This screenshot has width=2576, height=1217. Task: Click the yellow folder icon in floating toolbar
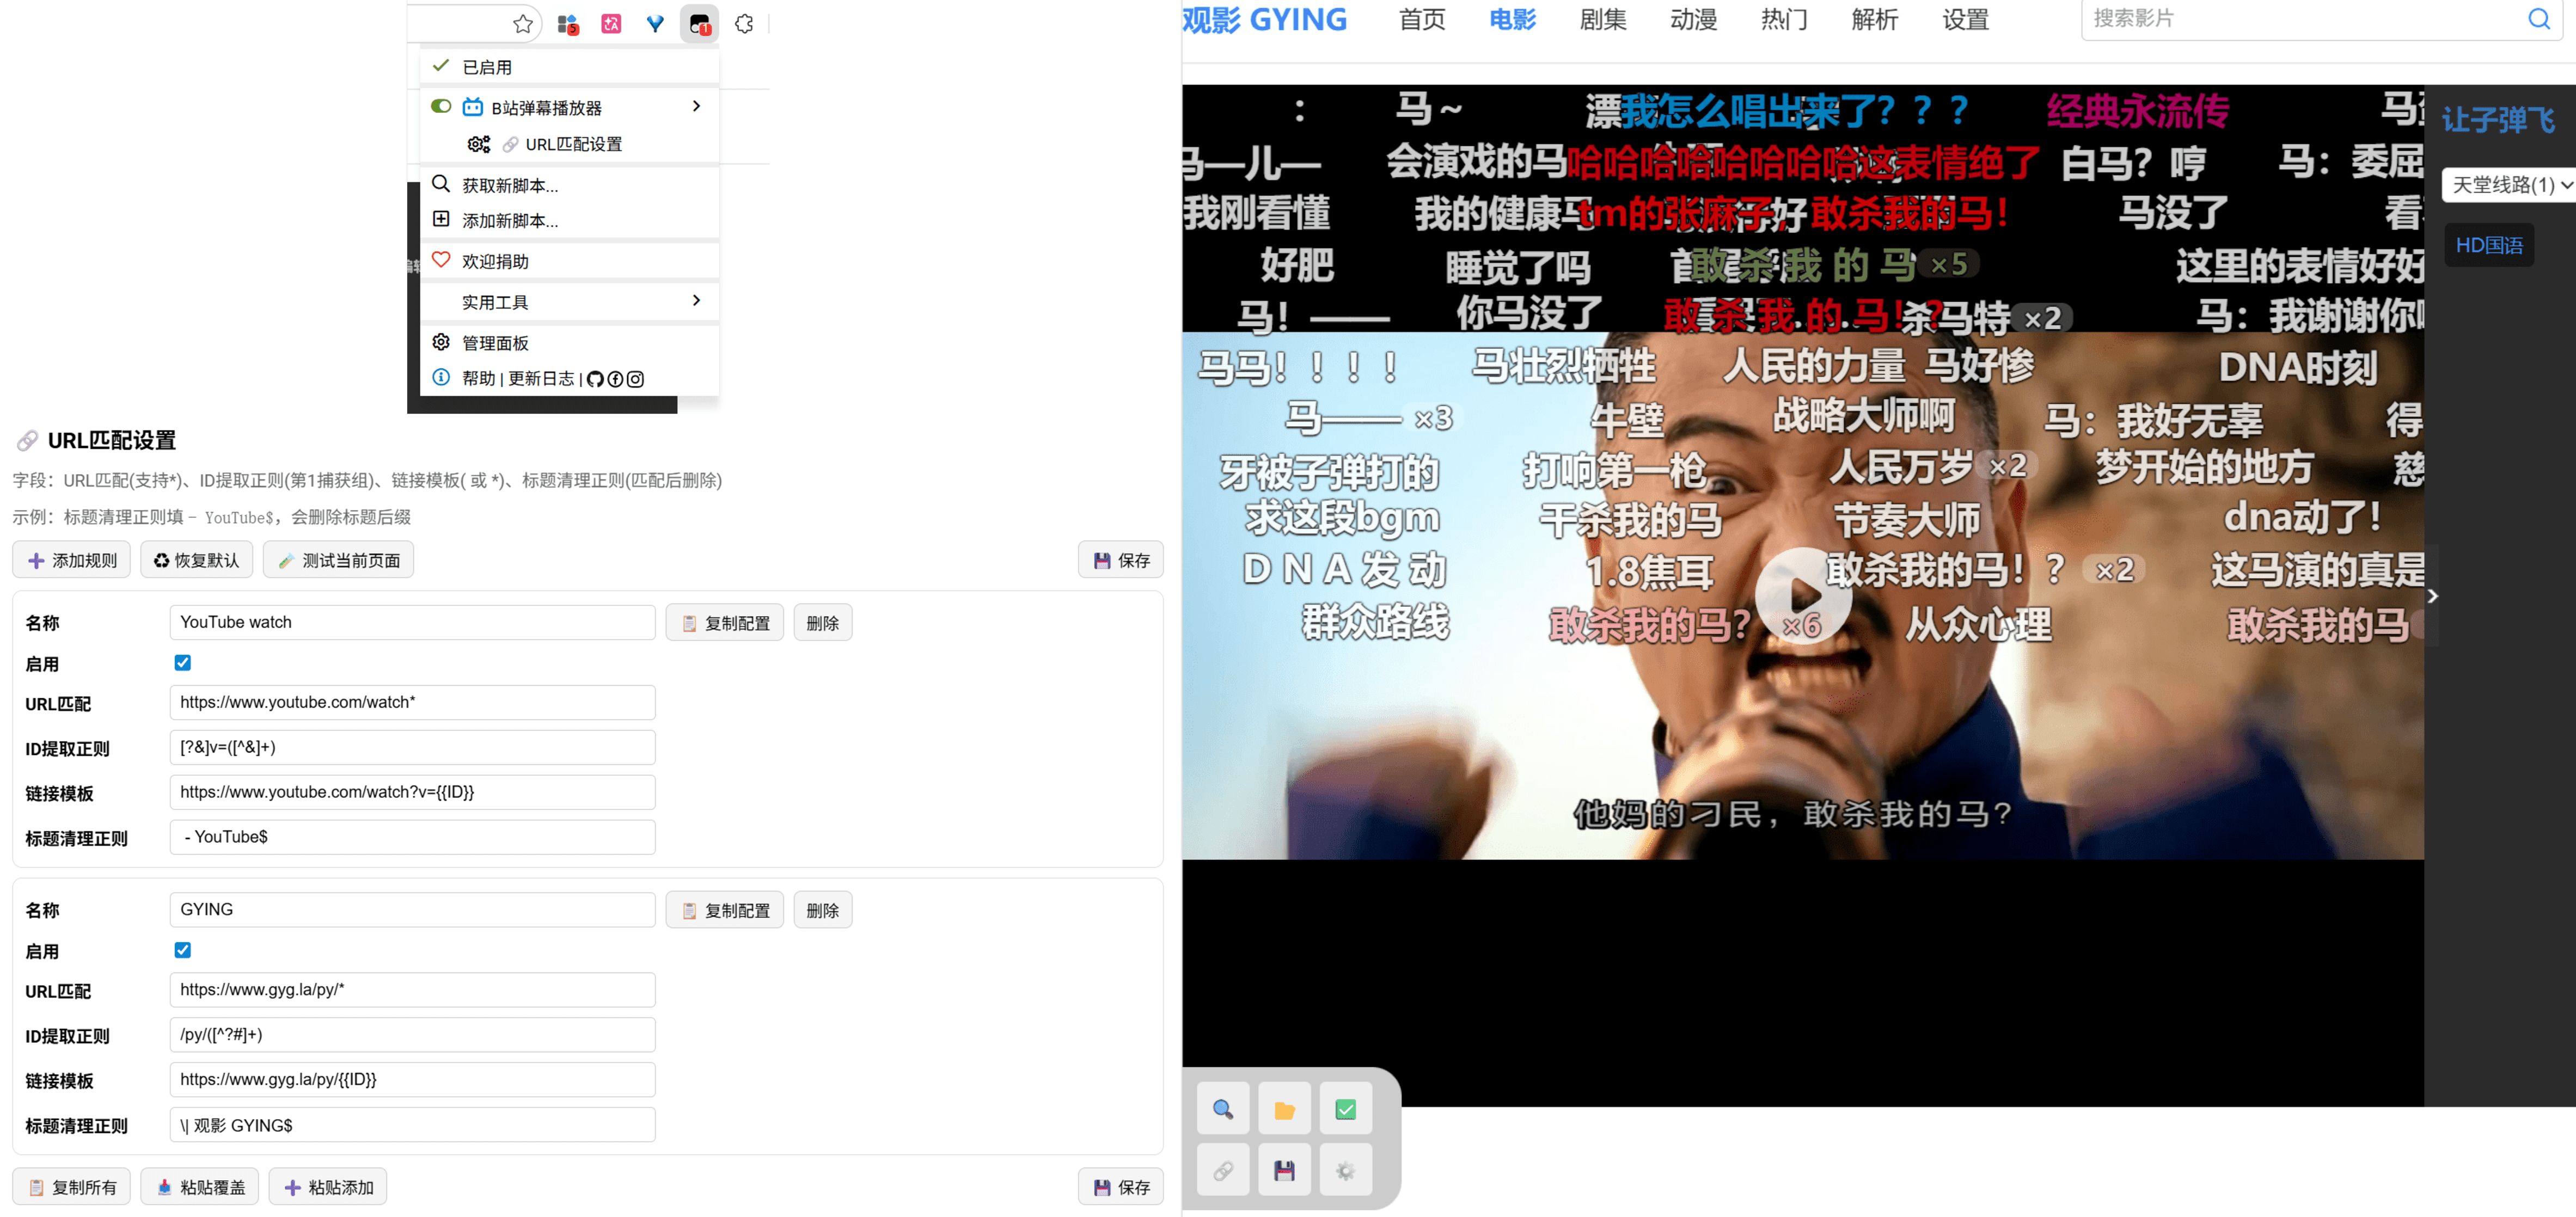point(1284,1109)
